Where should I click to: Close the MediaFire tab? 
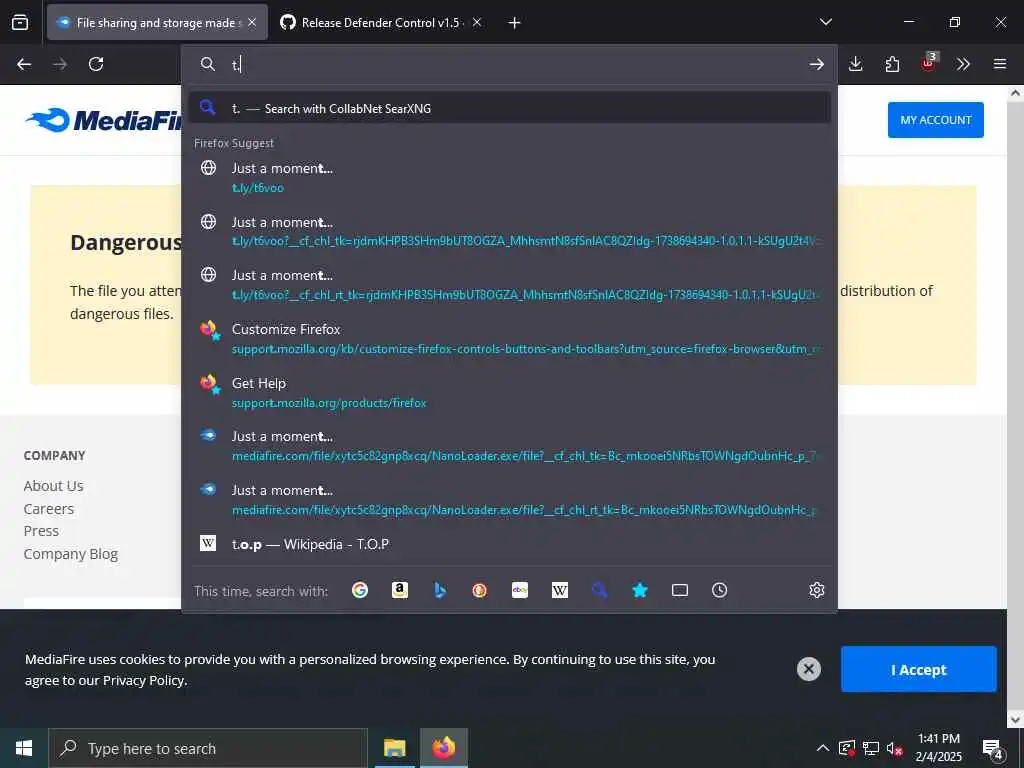[252, 22]
